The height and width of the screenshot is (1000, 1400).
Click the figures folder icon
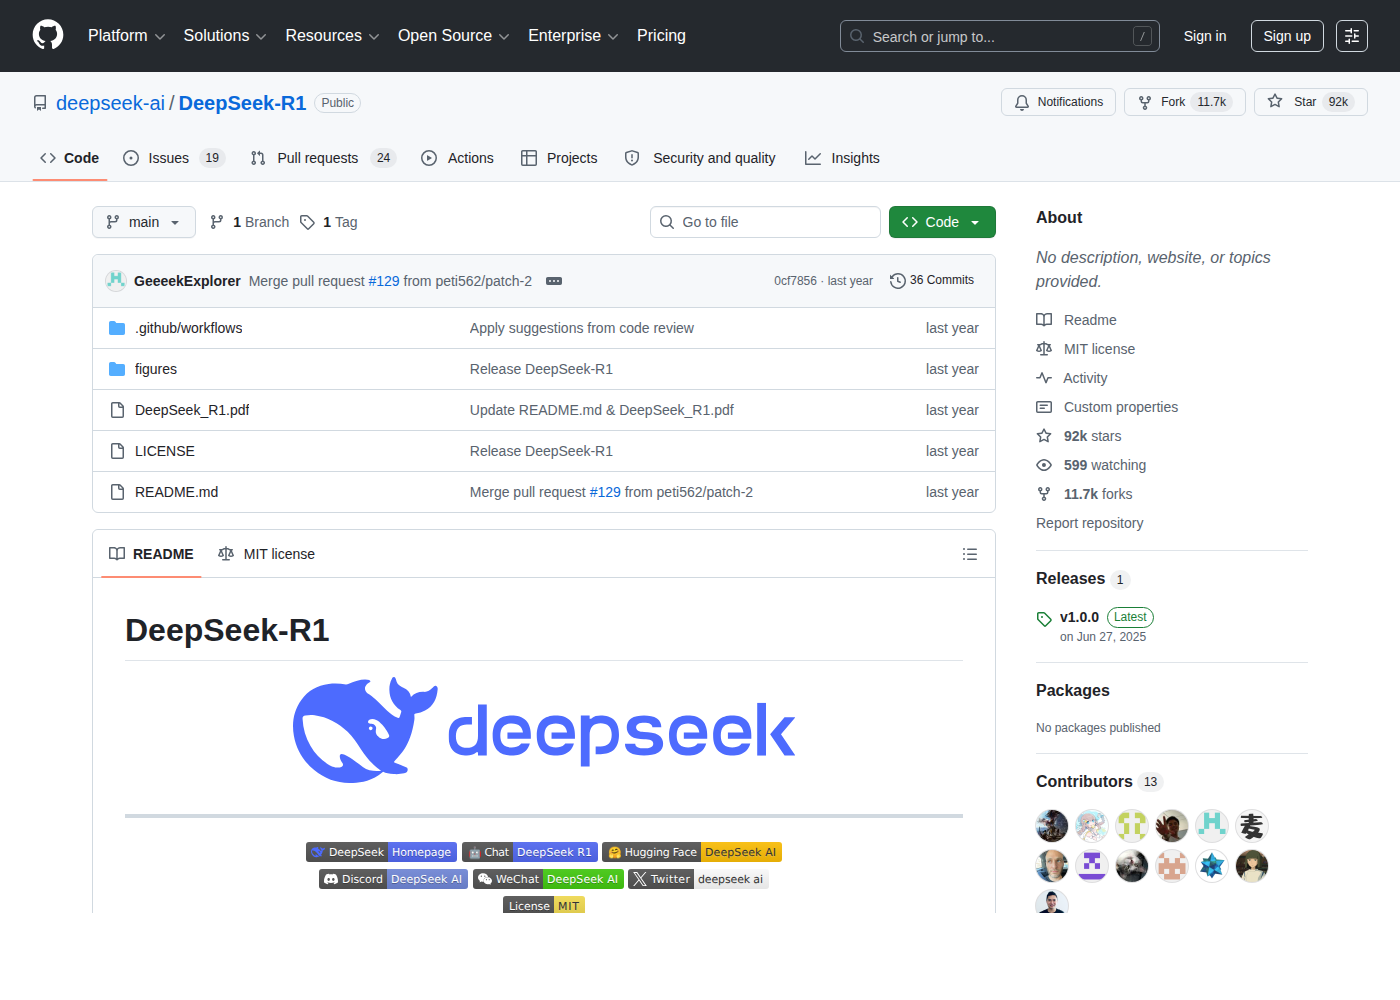[117, 369]
